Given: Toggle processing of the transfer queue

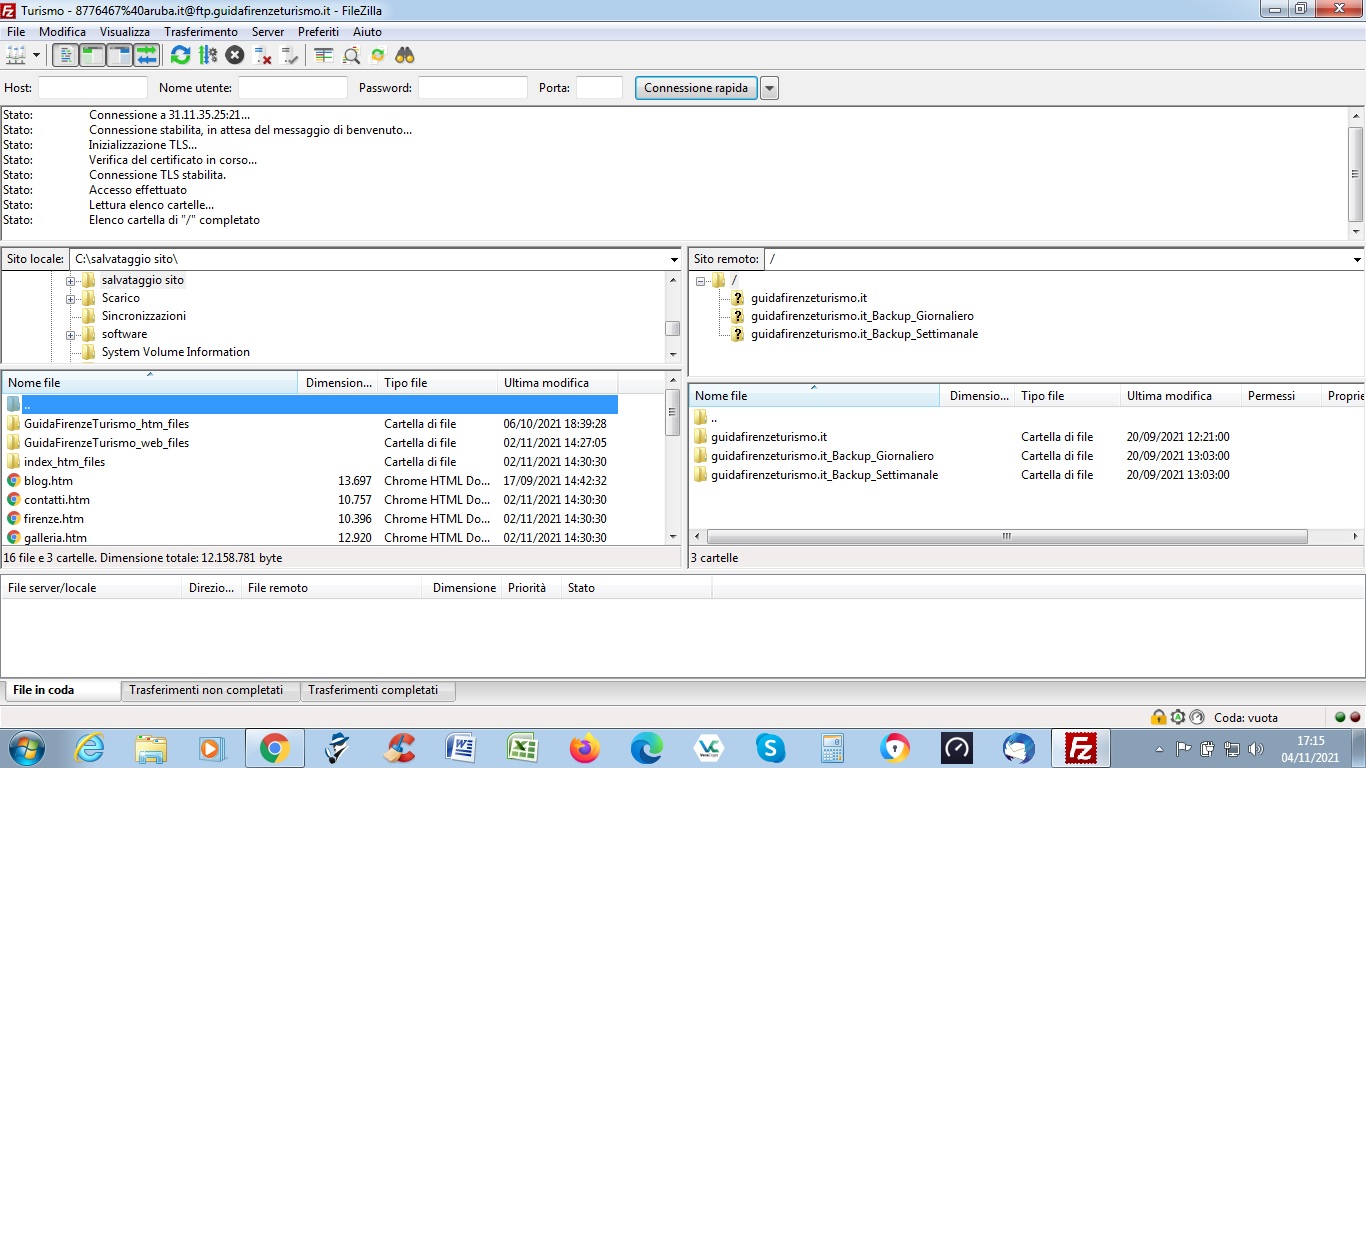Looking at the screenshot, I should (x=208, y=55).
